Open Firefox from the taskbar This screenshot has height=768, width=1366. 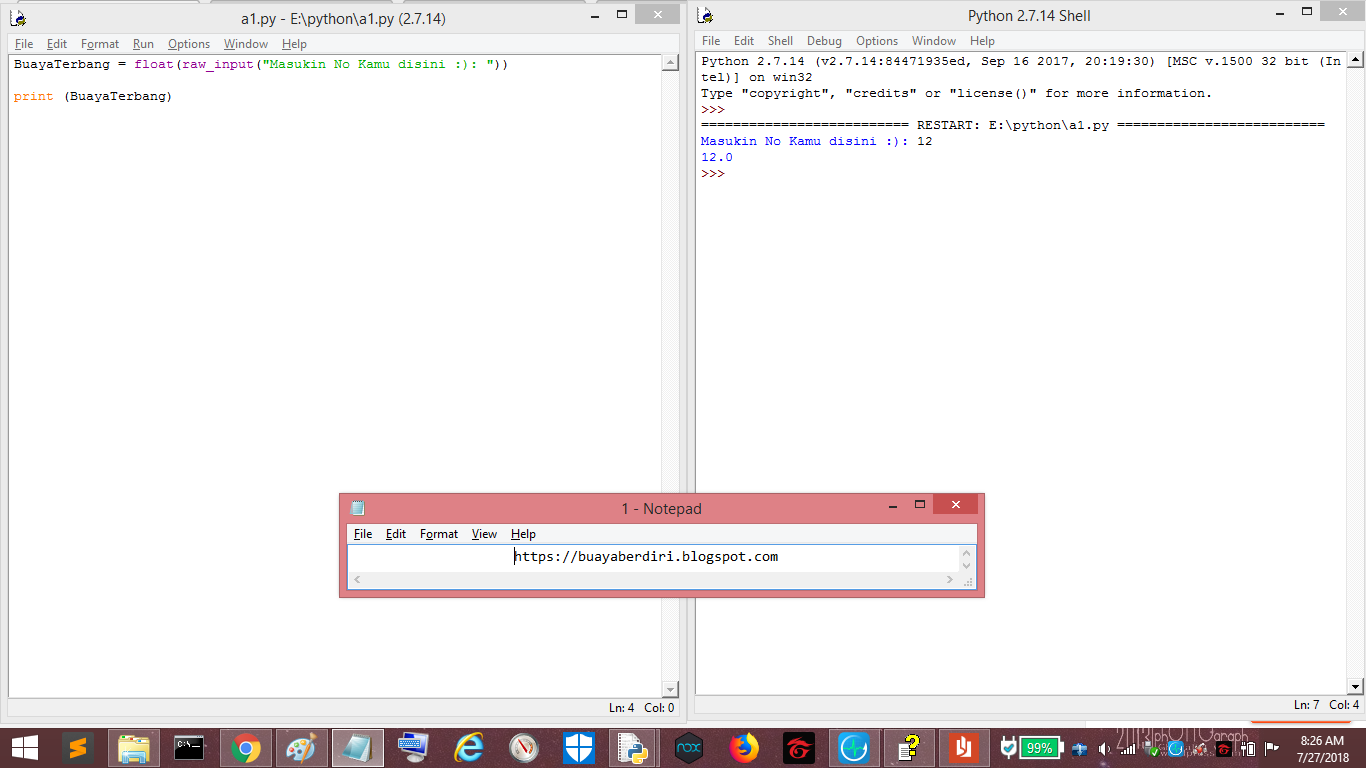[x=741, y=747]
